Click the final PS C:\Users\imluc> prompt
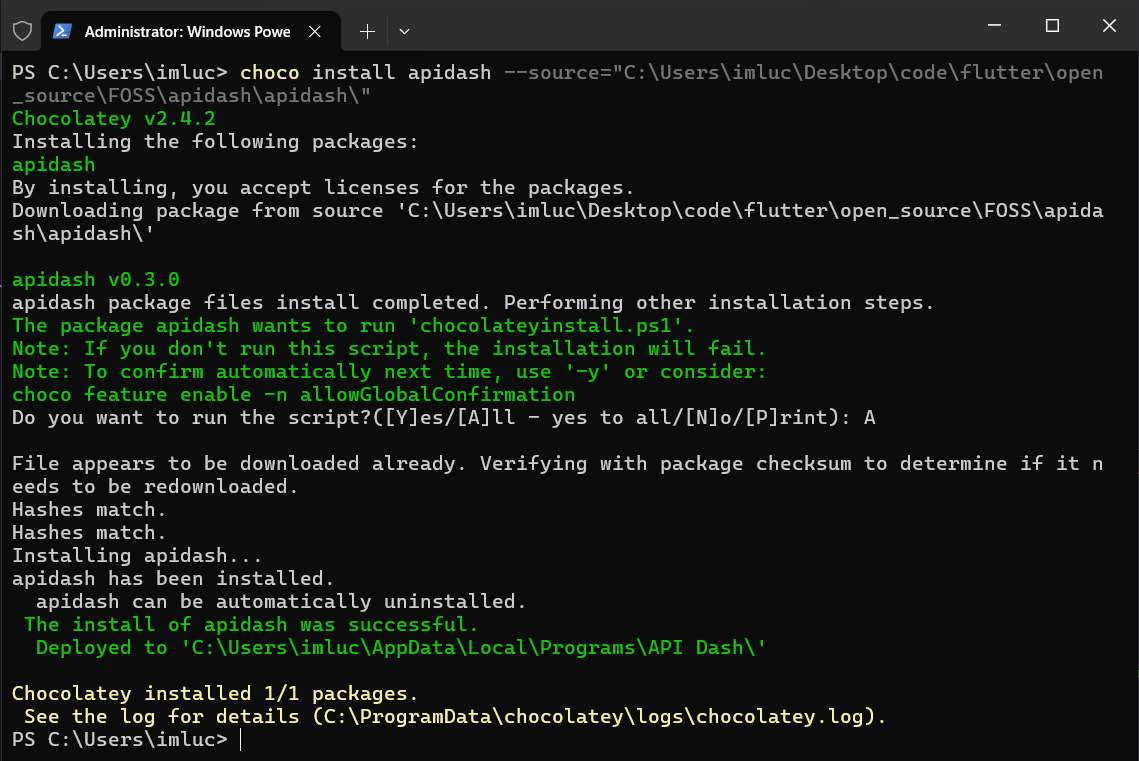Image resolution: width=1139 pixels, height=761 pixels. pos(120,739)
